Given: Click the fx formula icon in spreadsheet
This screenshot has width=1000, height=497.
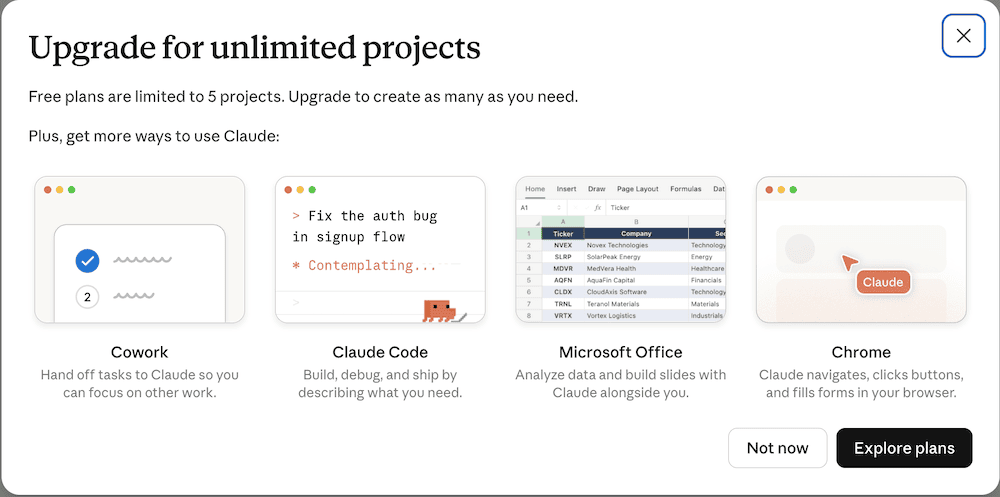Looking at the screenshot, I should pos(598,208).
